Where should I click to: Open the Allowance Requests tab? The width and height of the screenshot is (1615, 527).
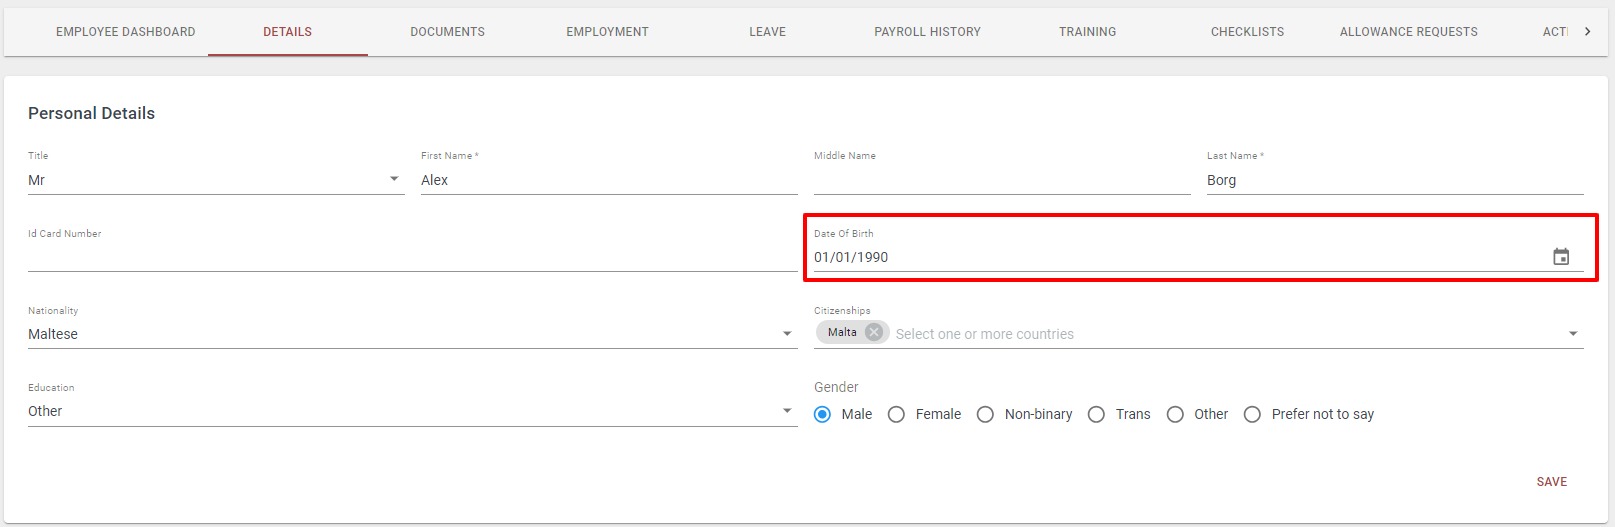point(1408,32)
